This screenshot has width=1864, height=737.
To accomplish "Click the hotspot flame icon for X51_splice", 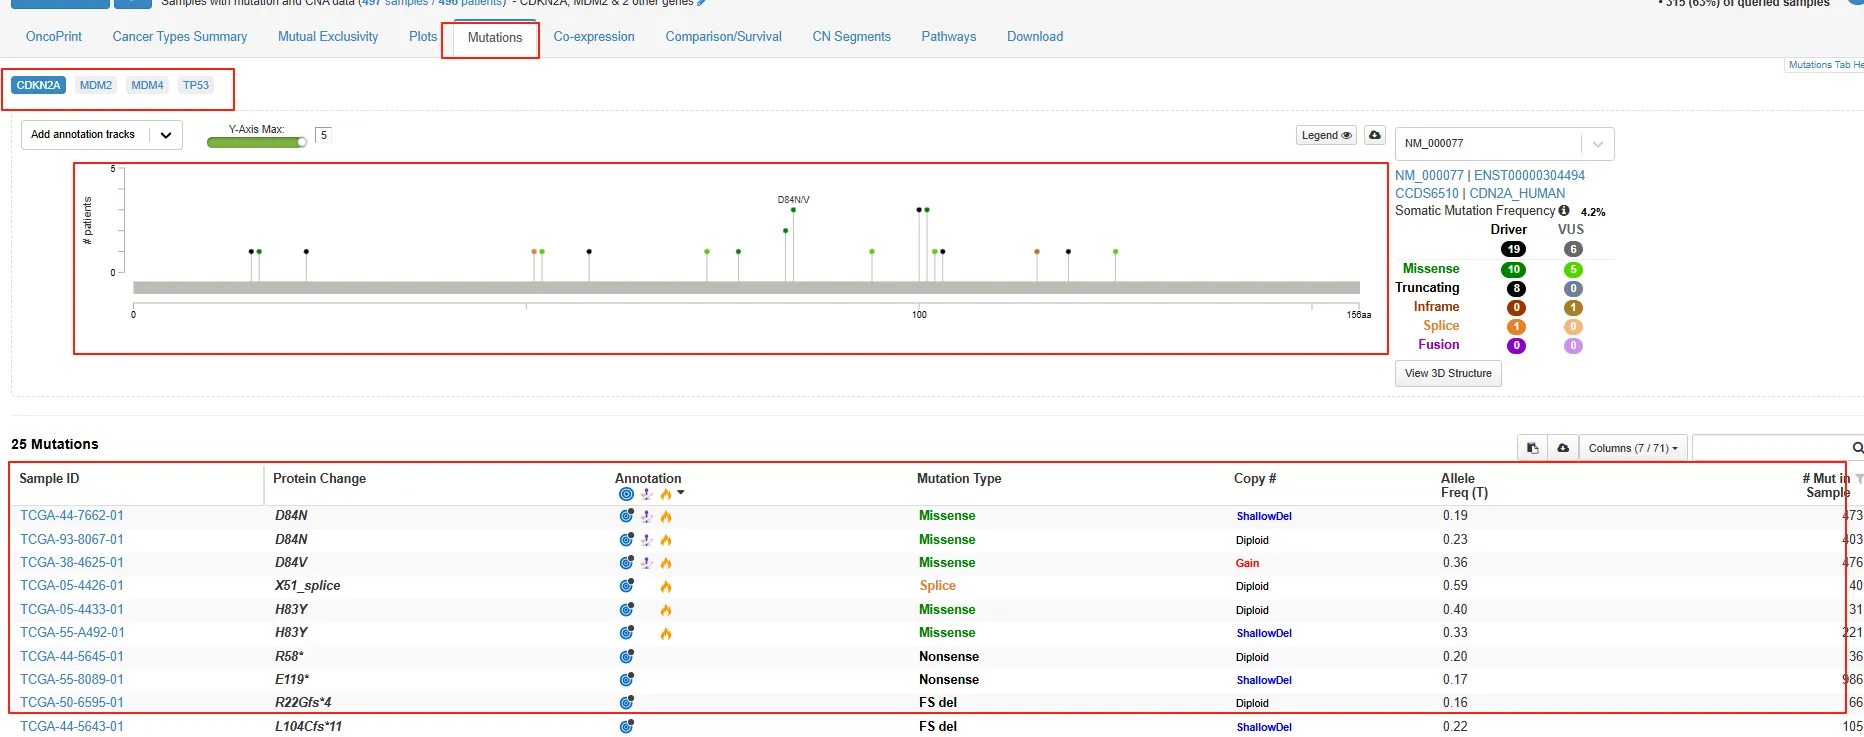I will (x=666, y=587).
